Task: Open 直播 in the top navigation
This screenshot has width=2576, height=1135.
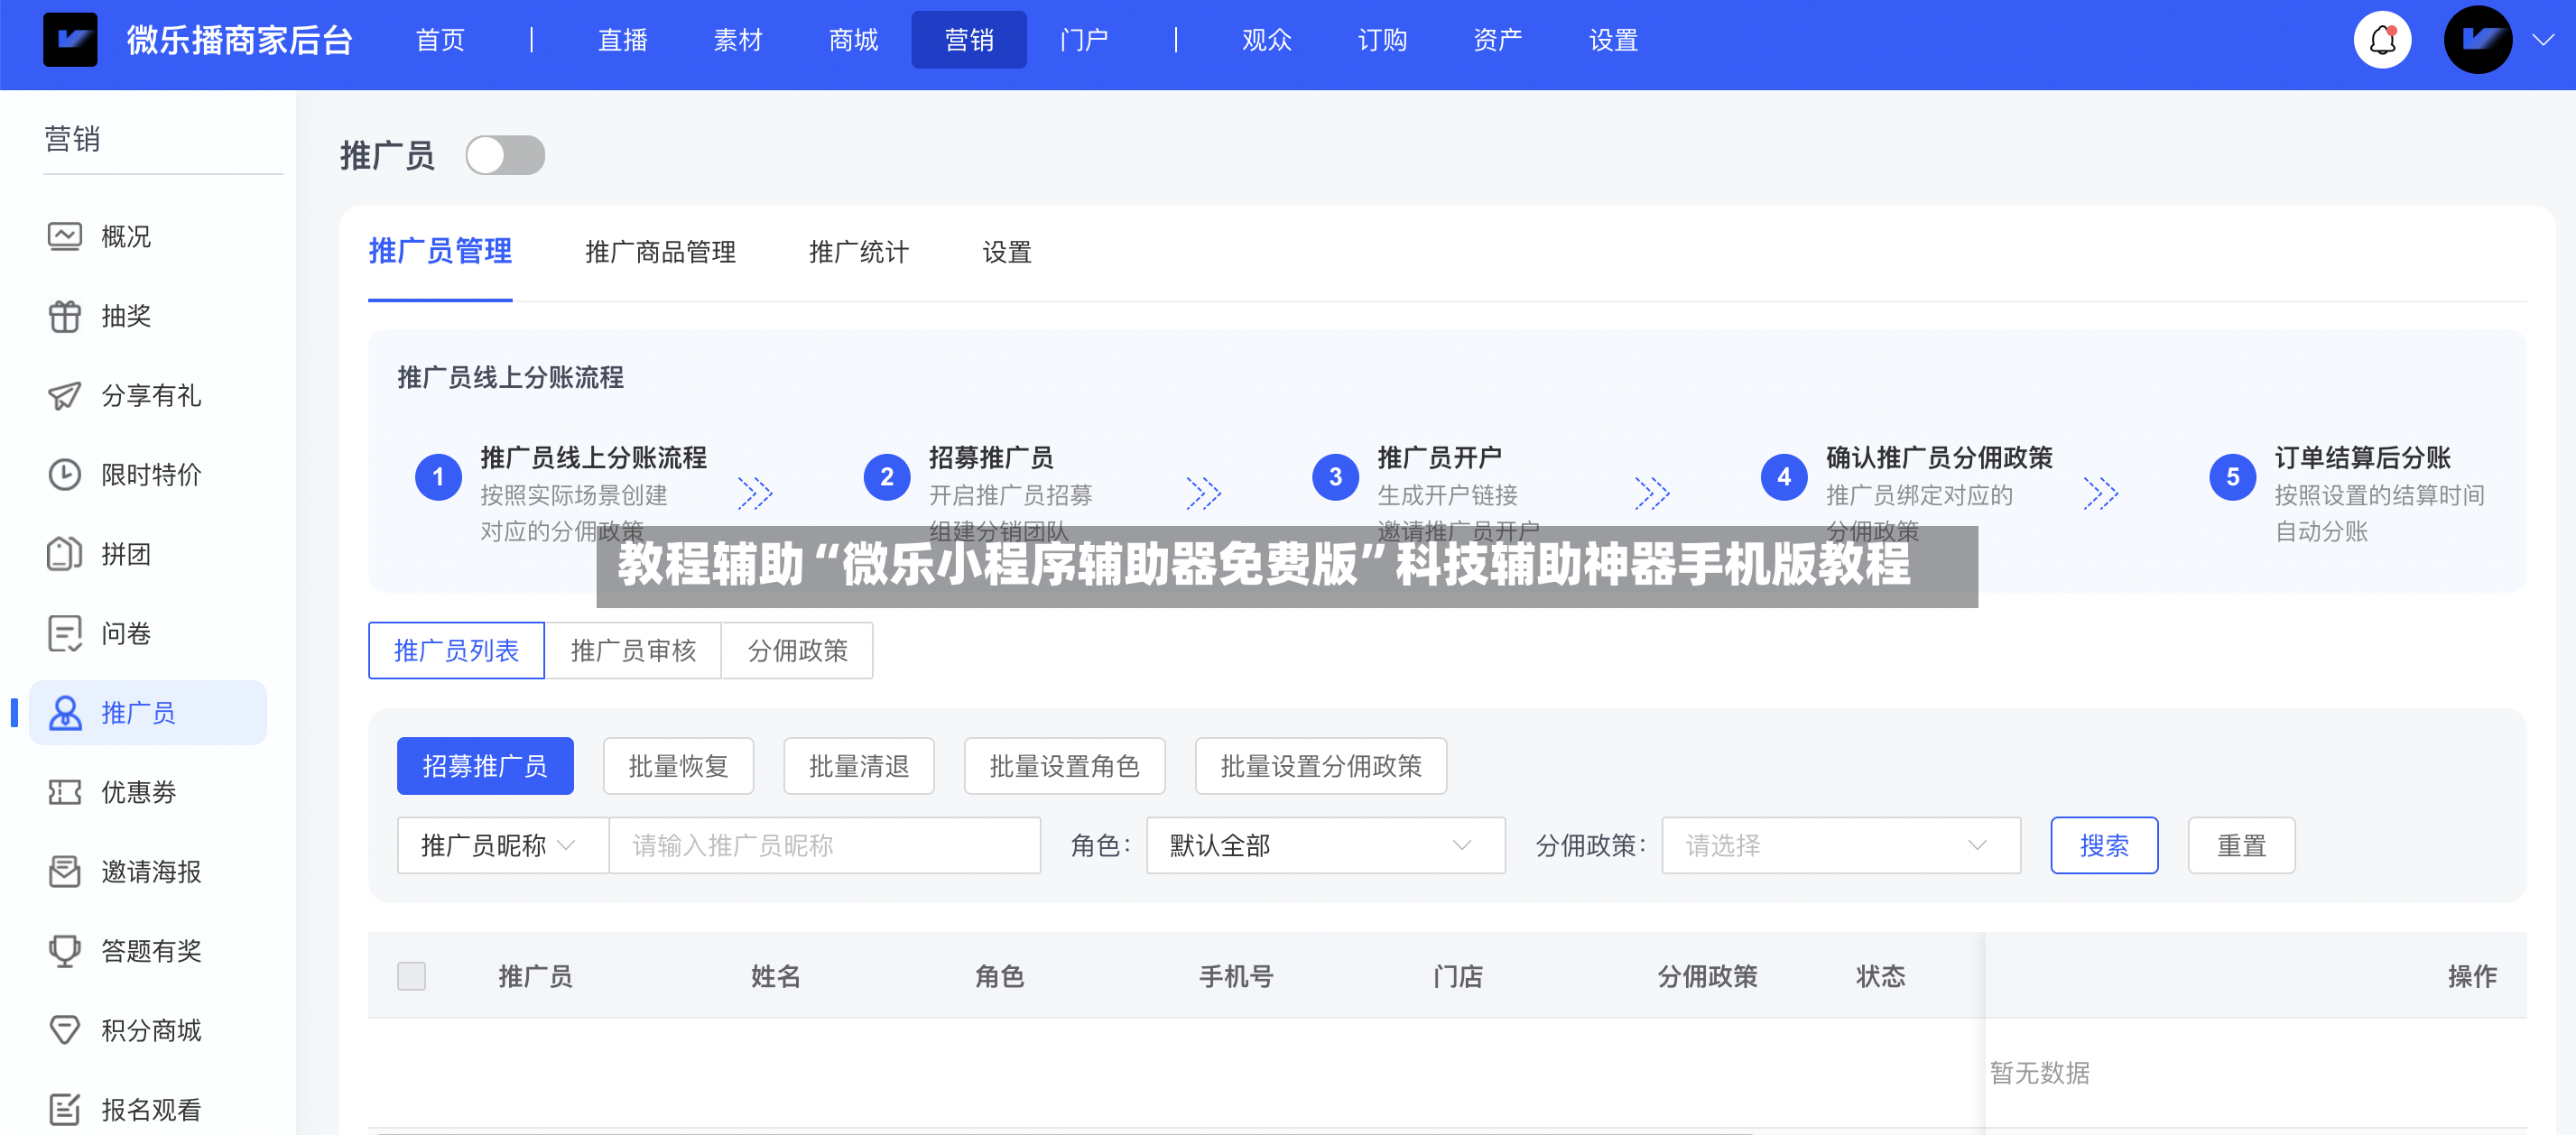Action: pos(622,40)
